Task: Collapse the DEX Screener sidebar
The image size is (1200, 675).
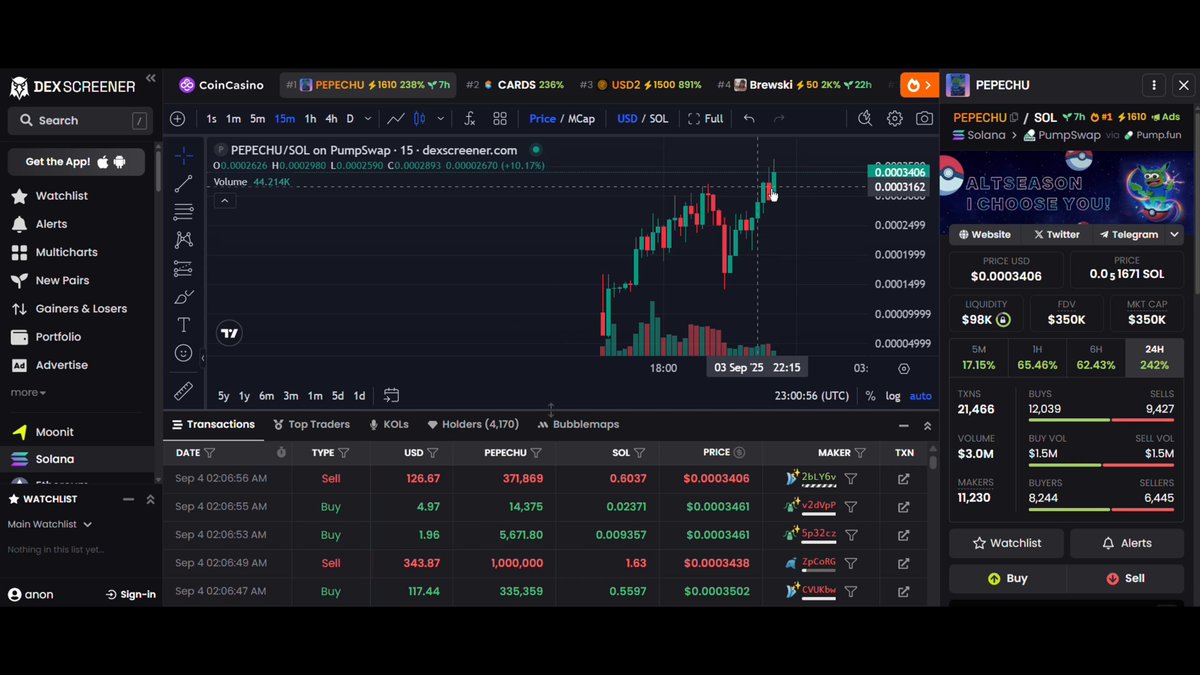Action: coord(151,78)
